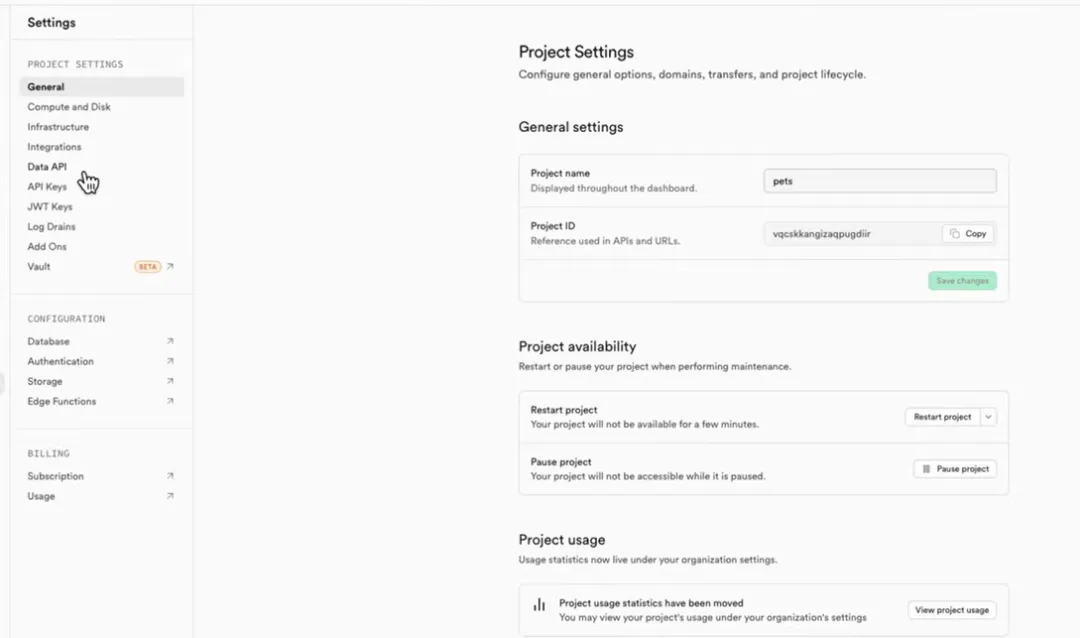Select Data API in the sidebar
Image resolution: width=1080 pixels, height=638 pixels.
47,167
